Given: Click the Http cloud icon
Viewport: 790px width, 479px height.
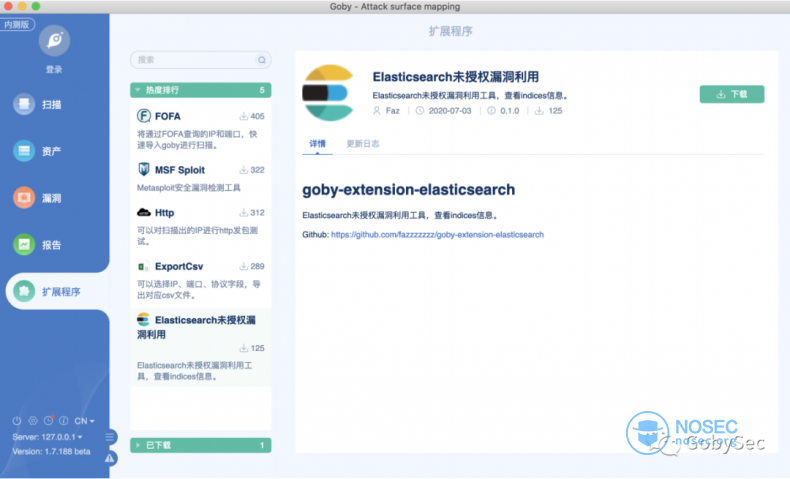Looking at the screenshot, I should click(x=144, y=212).
